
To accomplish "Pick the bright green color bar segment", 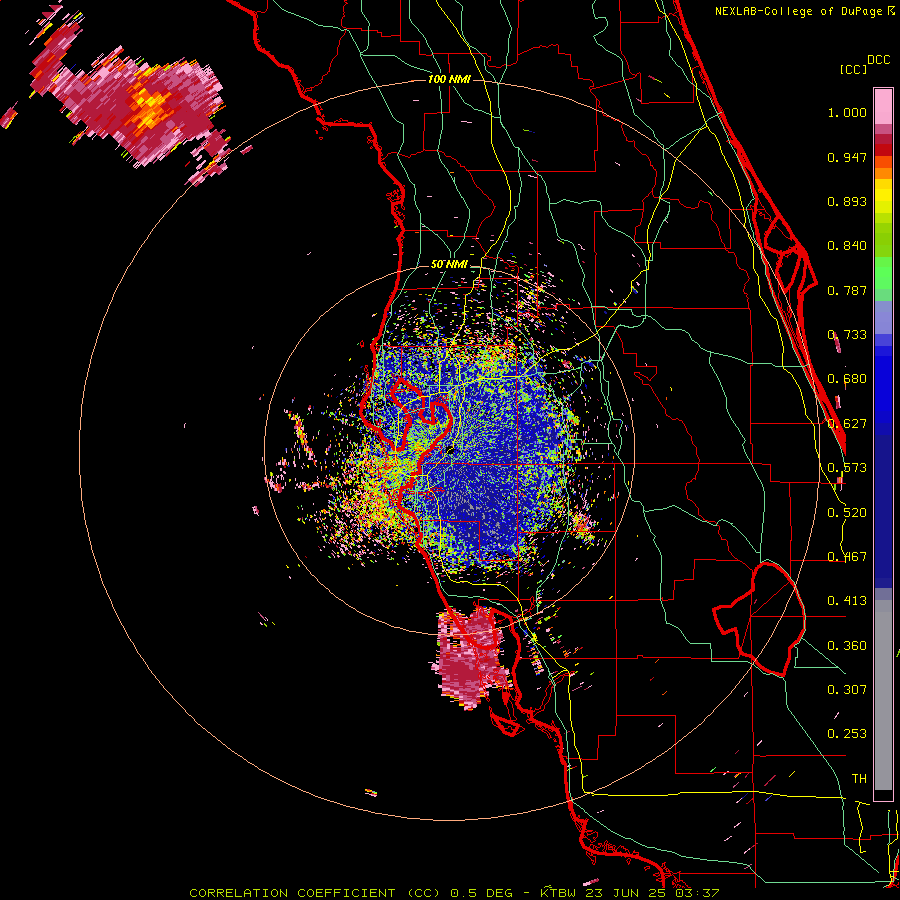I will [x=883, y=273].
